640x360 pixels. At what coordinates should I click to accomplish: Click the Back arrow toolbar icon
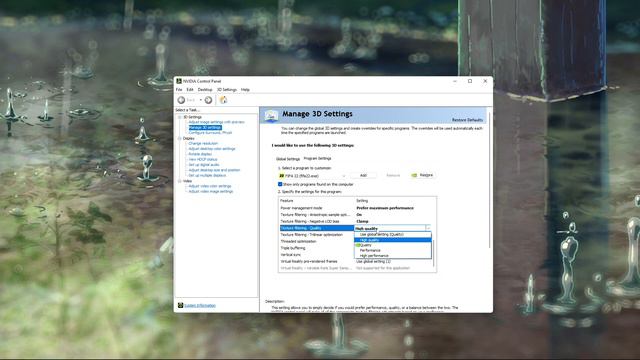[181, 100]
